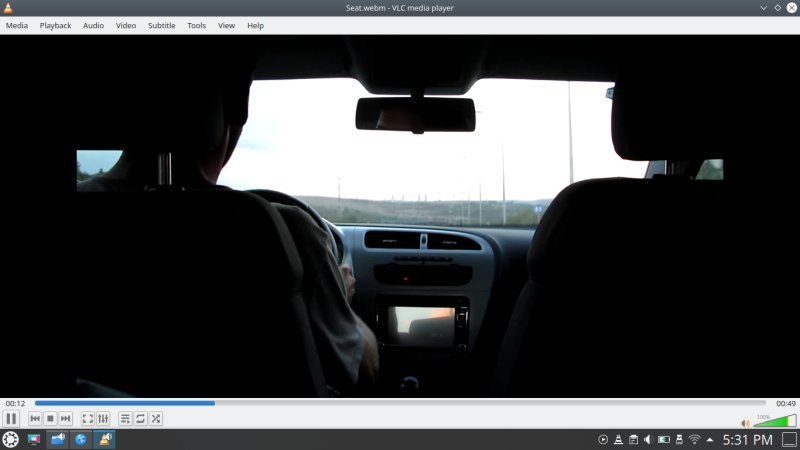Image resolution: width=800 pixels, height=450 pixels.
Task: Click the show desktop button
Action: click(789, 439)
